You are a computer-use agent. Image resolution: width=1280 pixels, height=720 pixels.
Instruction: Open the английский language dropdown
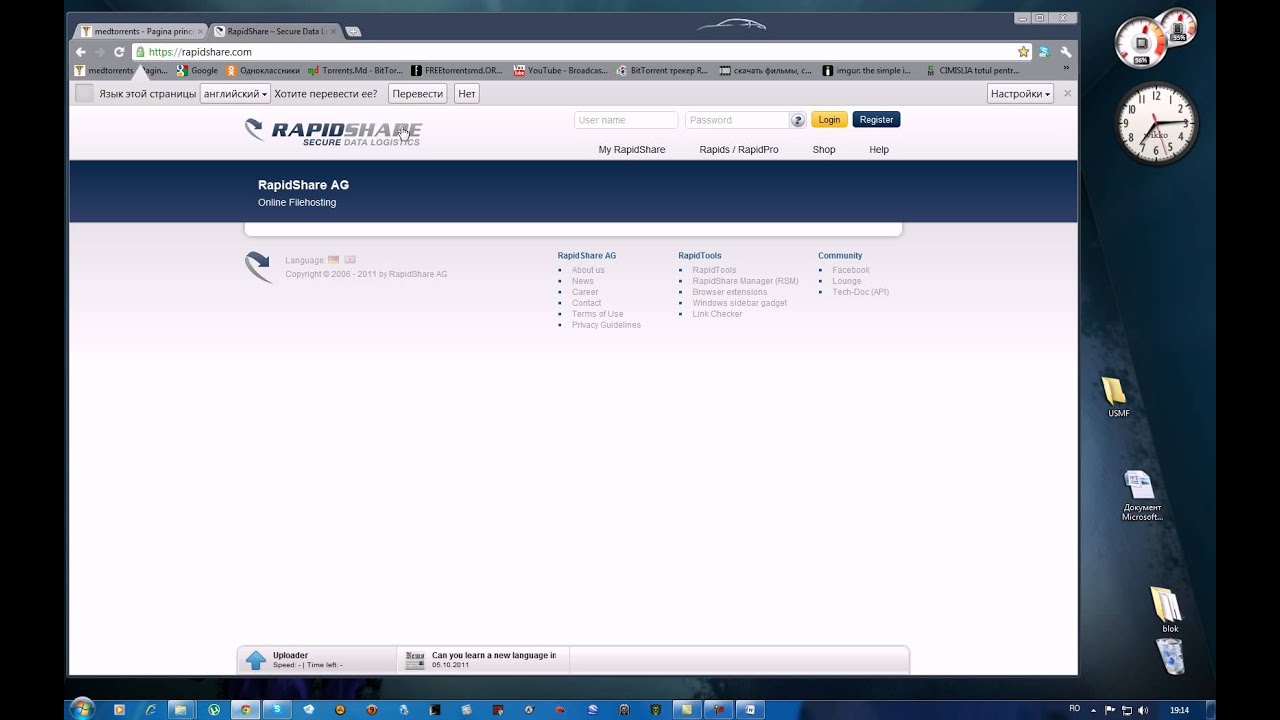[235, 94]
